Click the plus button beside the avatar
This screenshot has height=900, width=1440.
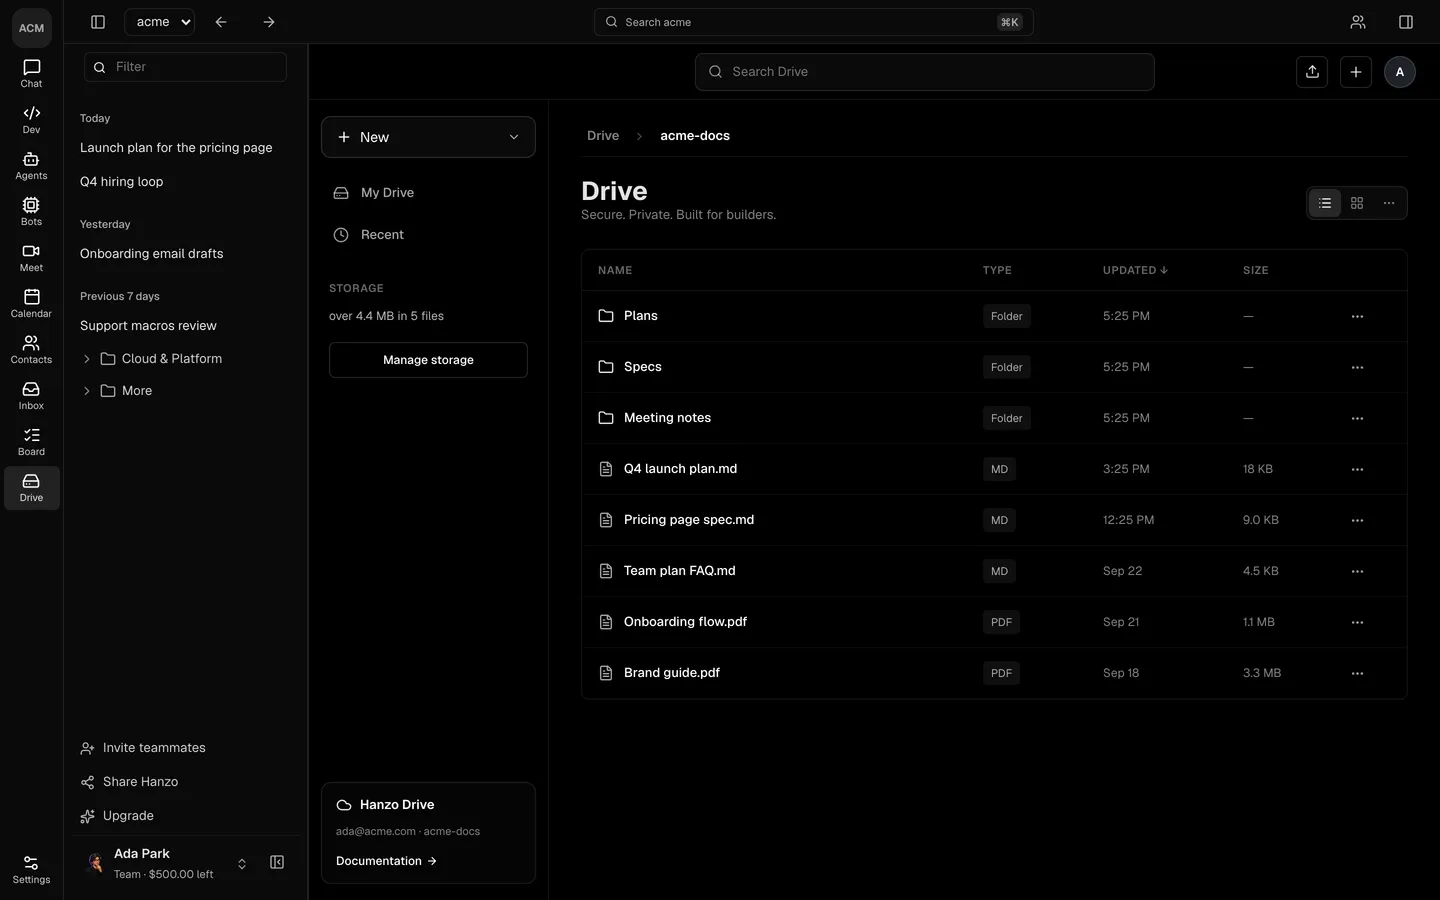click(x=1356, y=72)
